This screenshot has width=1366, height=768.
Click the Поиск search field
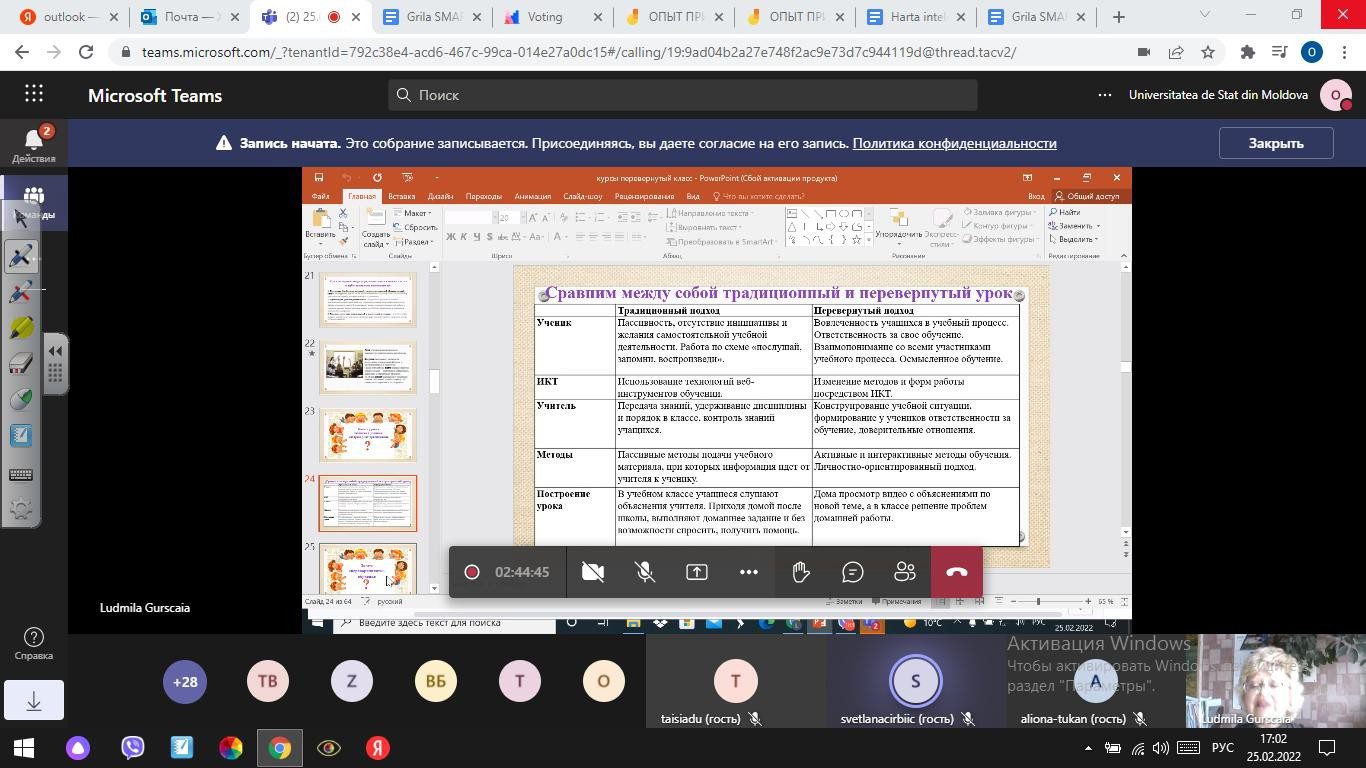[682, 95]
